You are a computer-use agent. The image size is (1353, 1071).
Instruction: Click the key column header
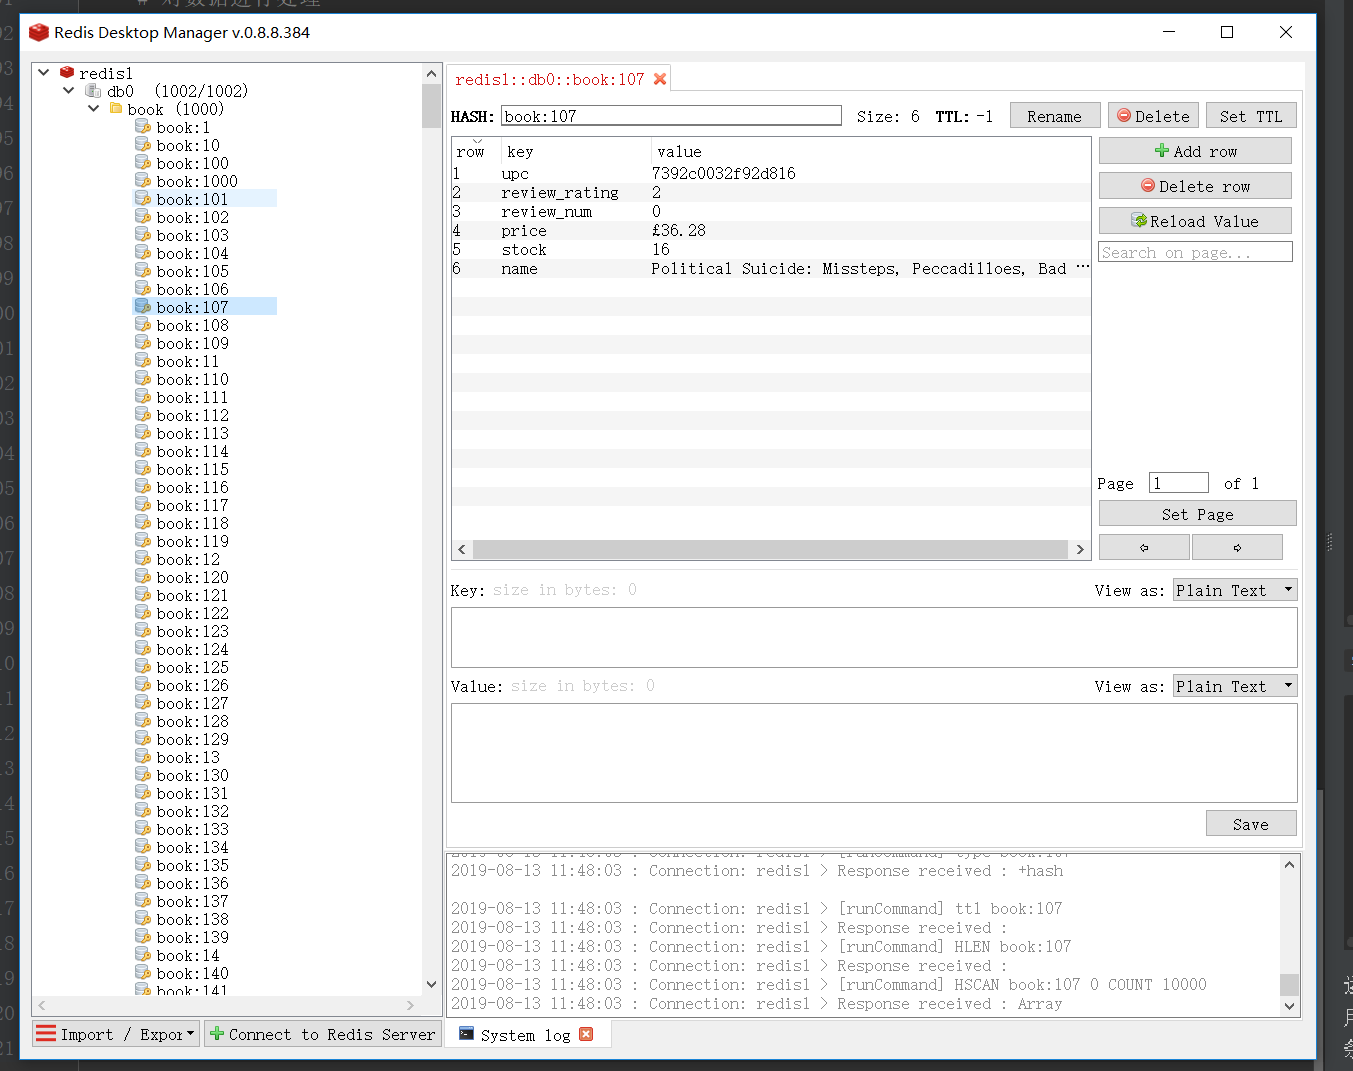point(577,152)
